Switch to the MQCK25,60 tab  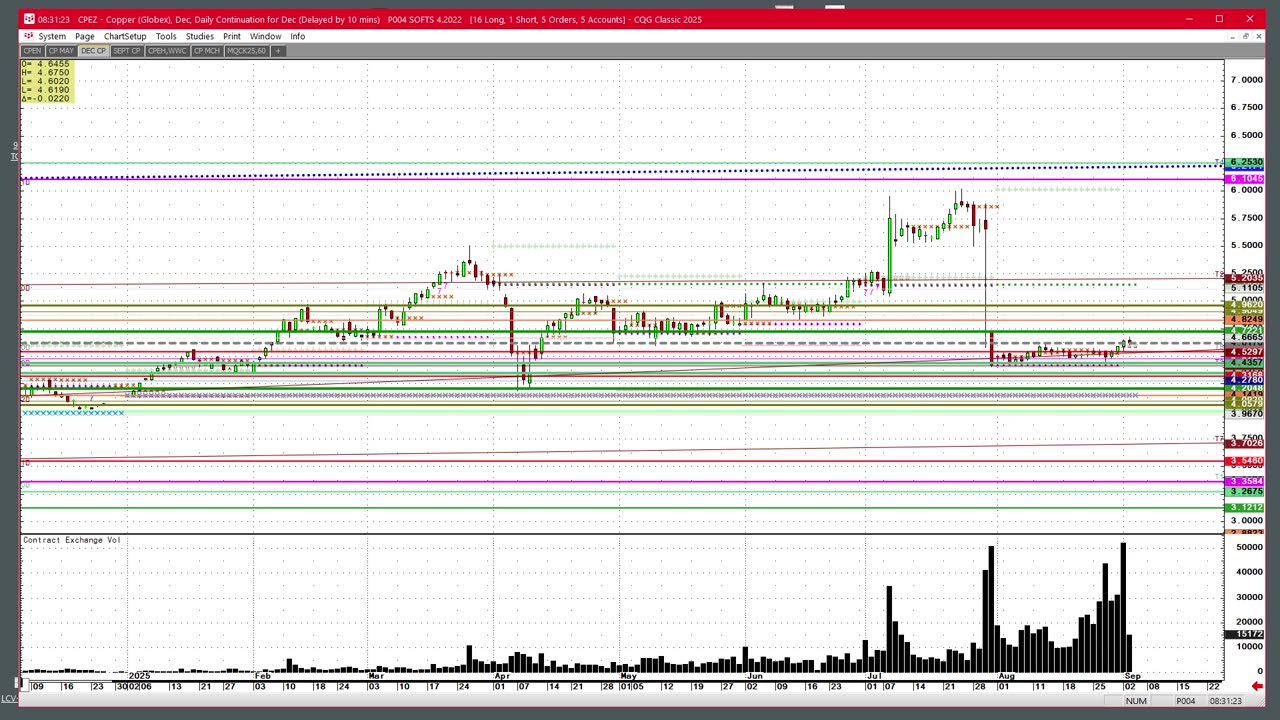pos(247,50)
